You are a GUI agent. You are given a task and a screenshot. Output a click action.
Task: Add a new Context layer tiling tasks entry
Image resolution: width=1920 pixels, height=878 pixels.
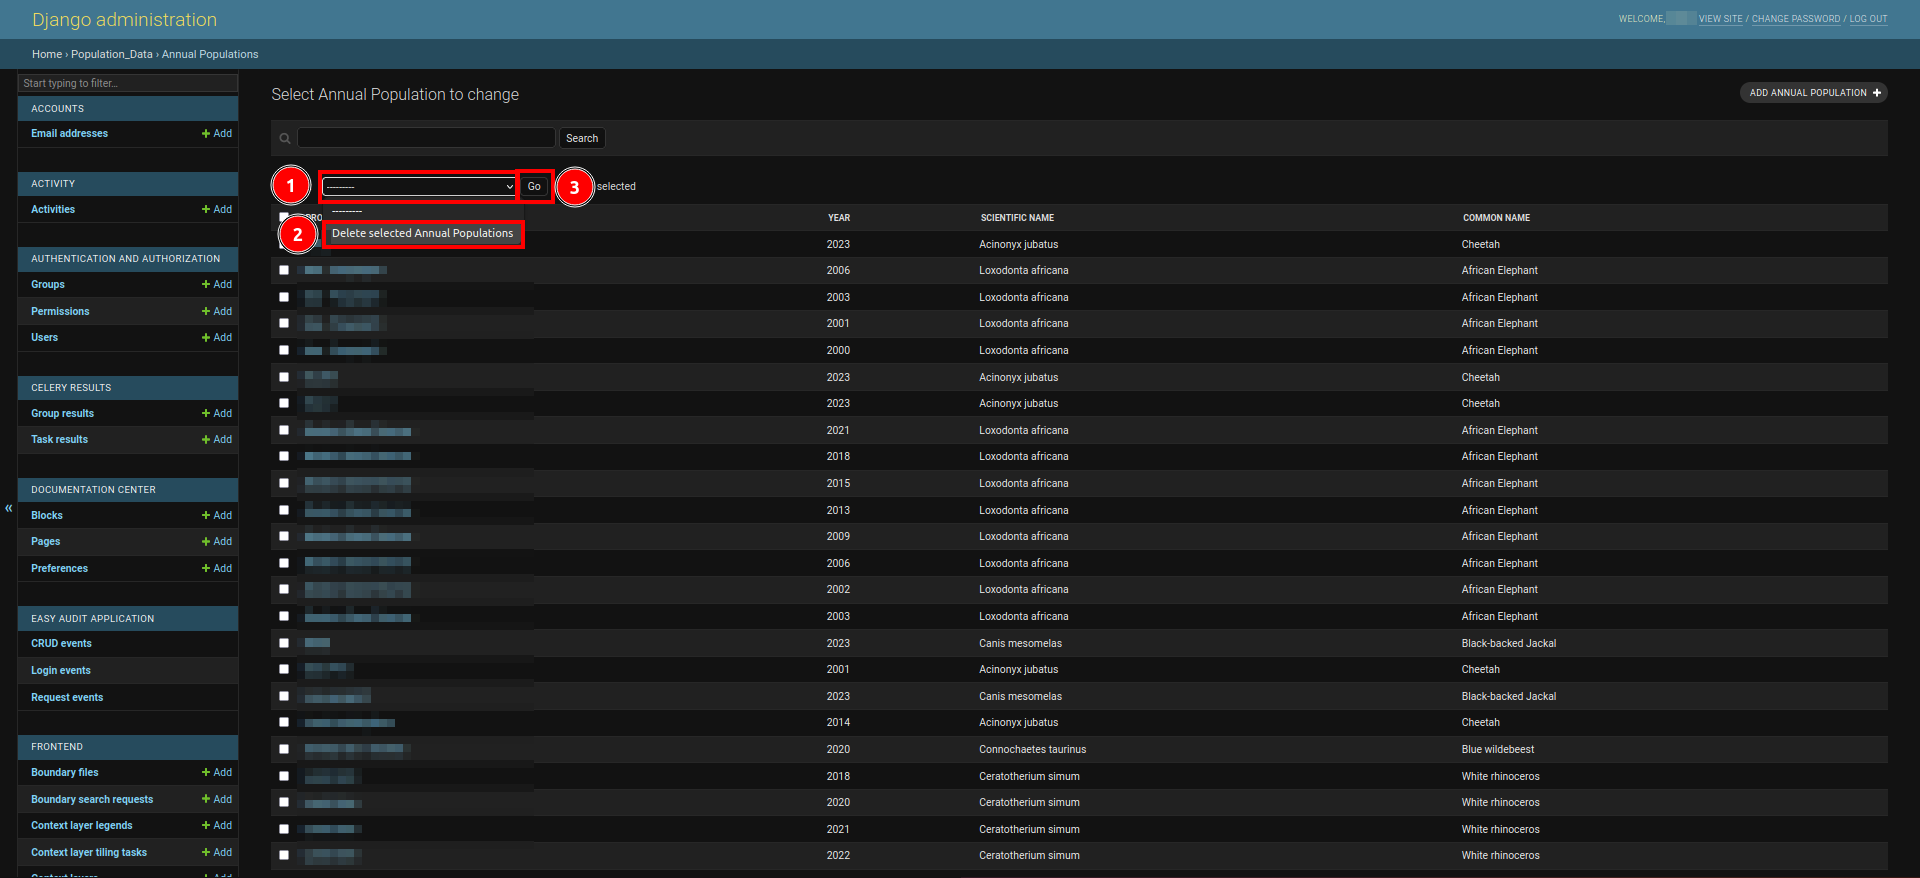click(x=217, y=852)
